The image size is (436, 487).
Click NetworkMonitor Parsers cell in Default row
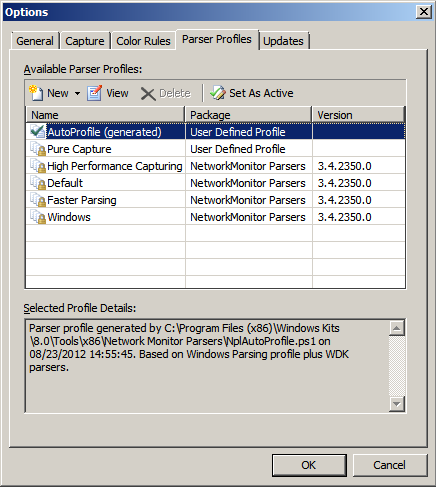(248, 183)
